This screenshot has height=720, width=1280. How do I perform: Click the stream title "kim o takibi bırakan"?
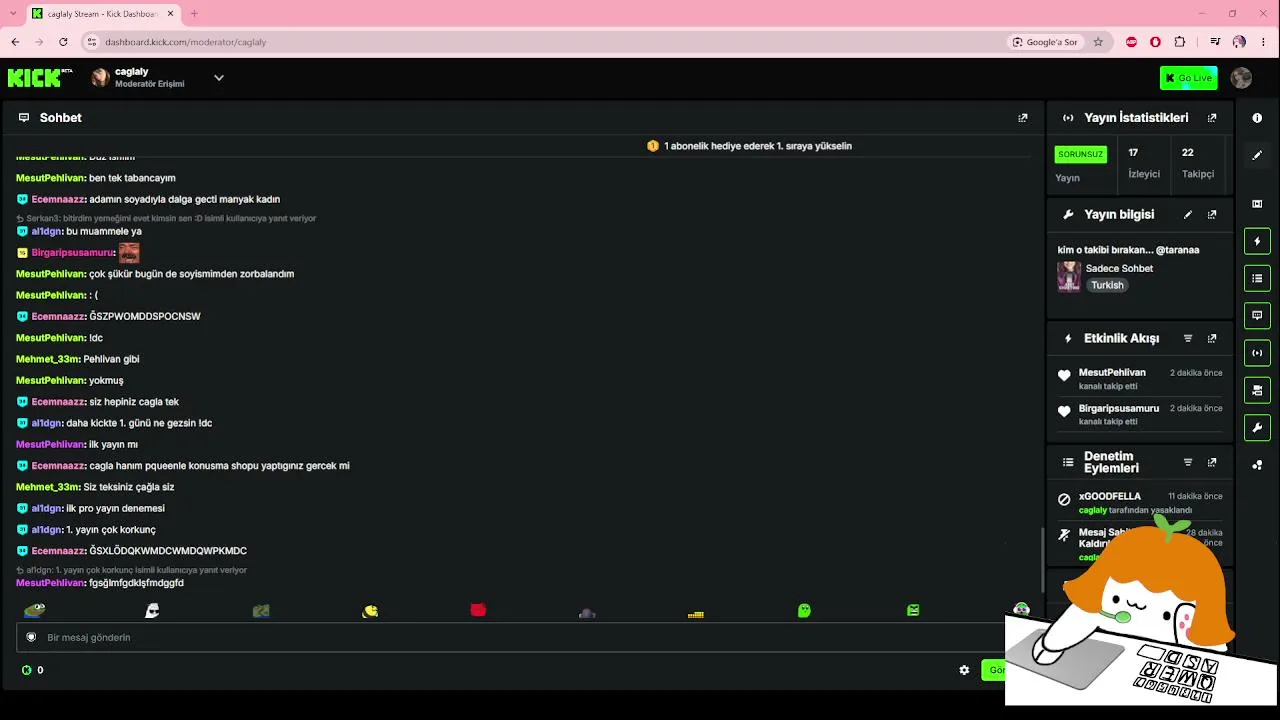pyautogui.click(x=1128, y=250)
